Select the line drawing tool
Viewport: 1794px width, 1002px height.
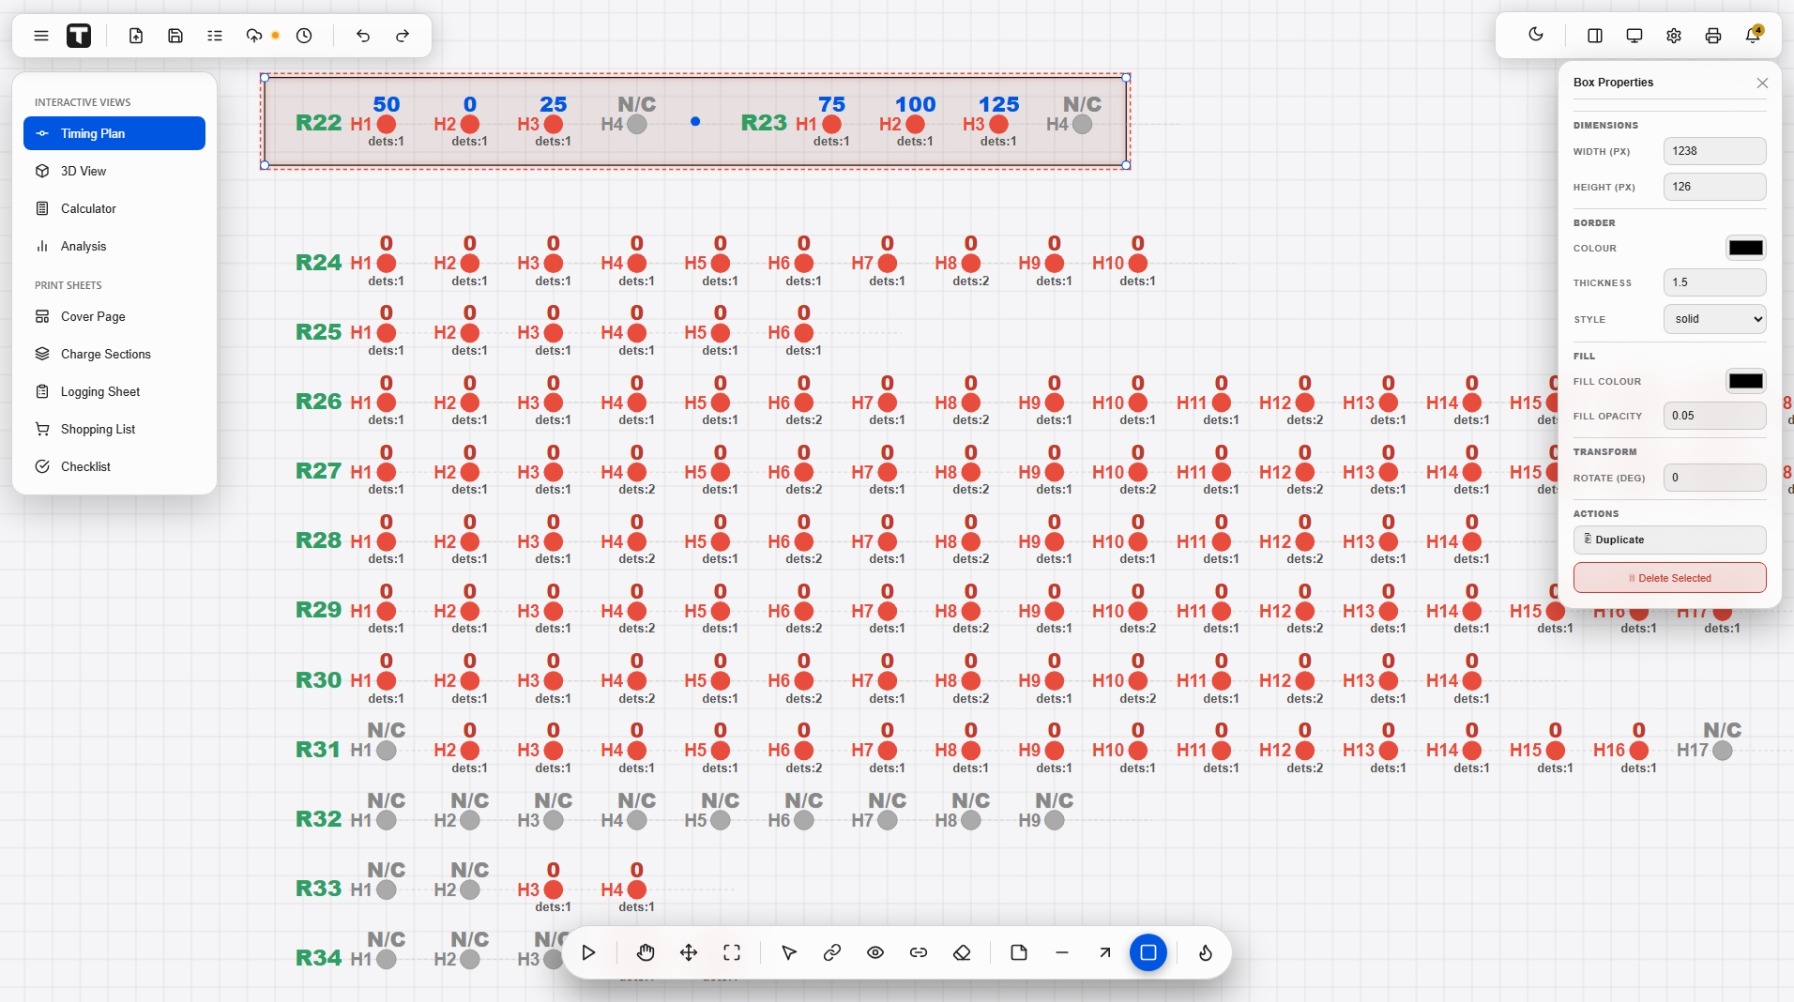pos(1062,953)
